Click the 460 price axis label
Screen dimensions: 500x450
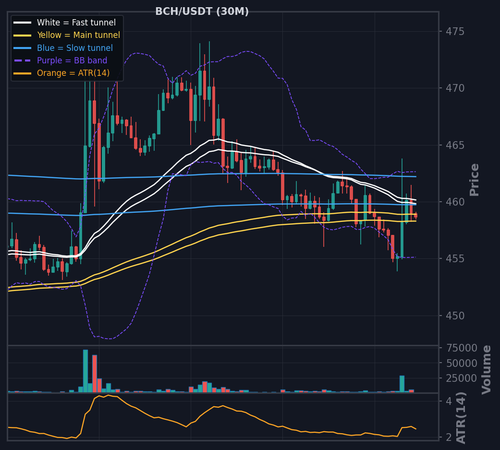click(455, 202)
